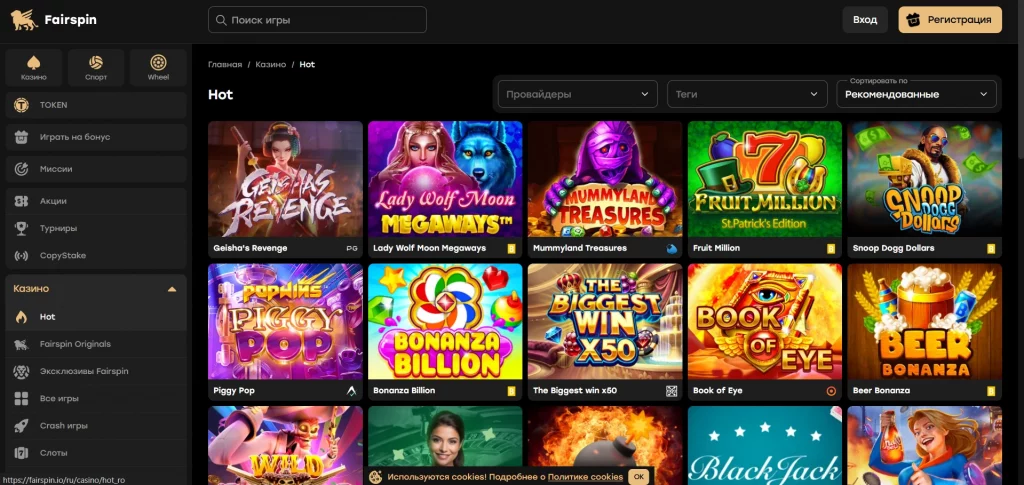Click the Турниры sidebar label

coord(58,228)
